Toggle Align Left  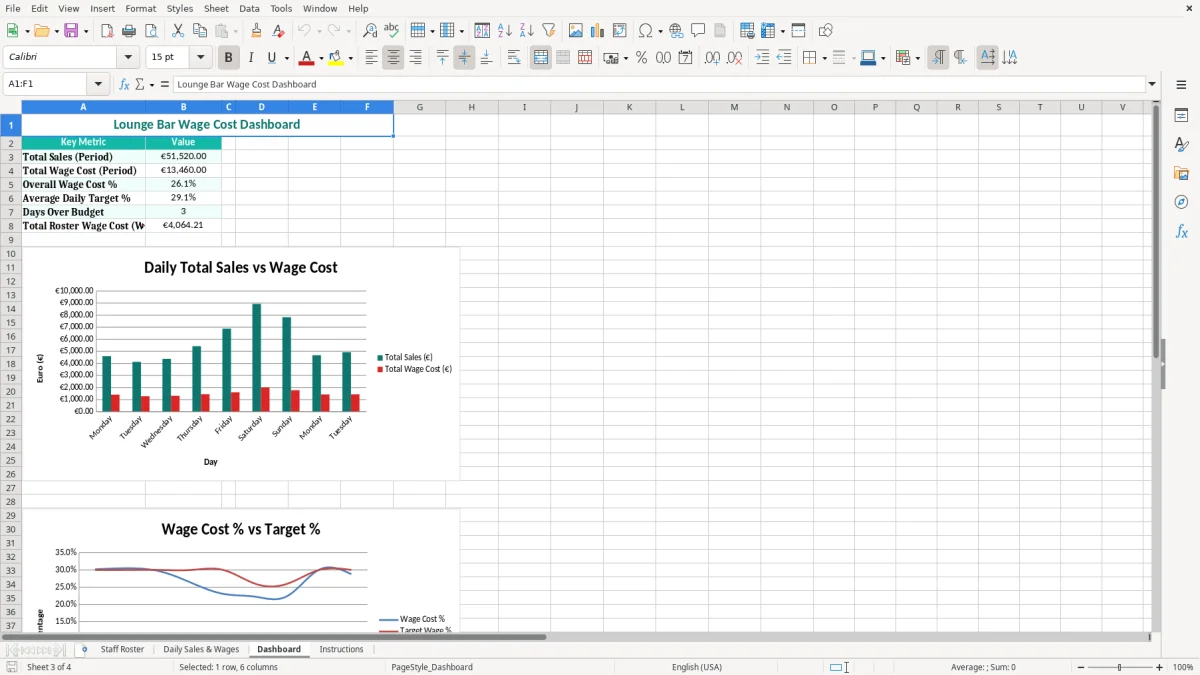point(371,58)
